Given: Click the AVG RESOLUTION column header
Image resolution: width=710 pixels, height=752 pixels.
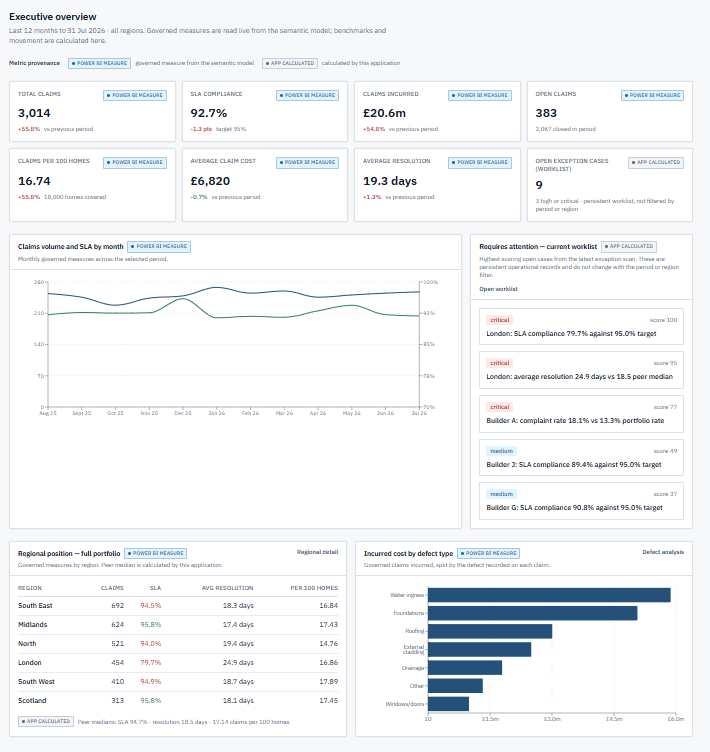Looking at the screenshot, I should coord(227,588).
